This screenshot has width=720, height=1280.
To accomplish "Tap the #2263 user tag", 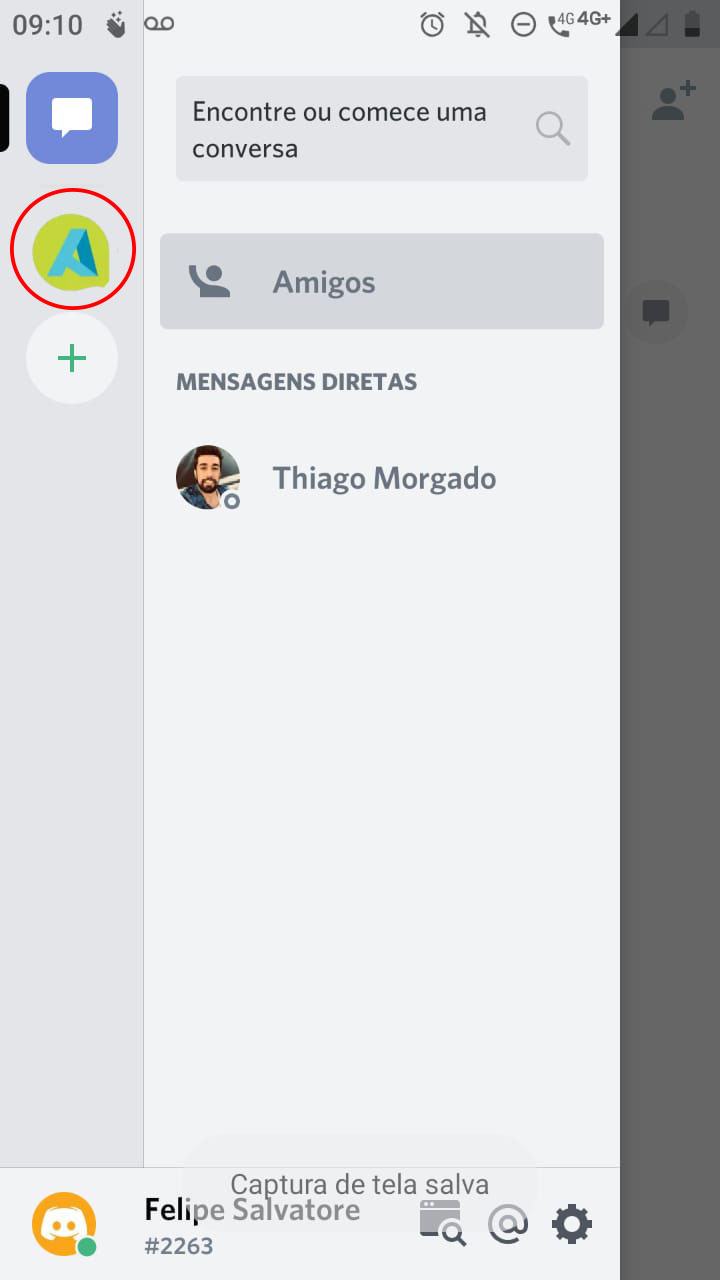I will pos(179,1246).
